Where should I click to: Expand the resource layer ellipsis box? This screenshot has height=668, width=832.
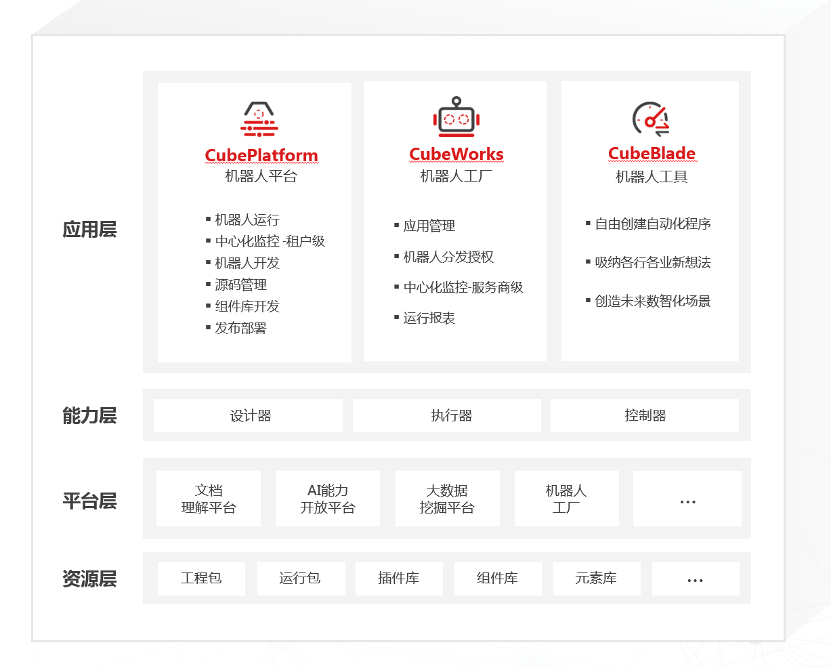pyautogui.click(x=695, y=578)
